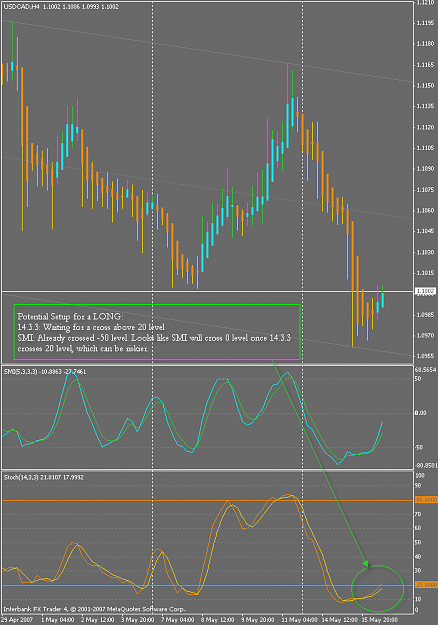Click the 1.1135 price axis label

pos(425,106)
